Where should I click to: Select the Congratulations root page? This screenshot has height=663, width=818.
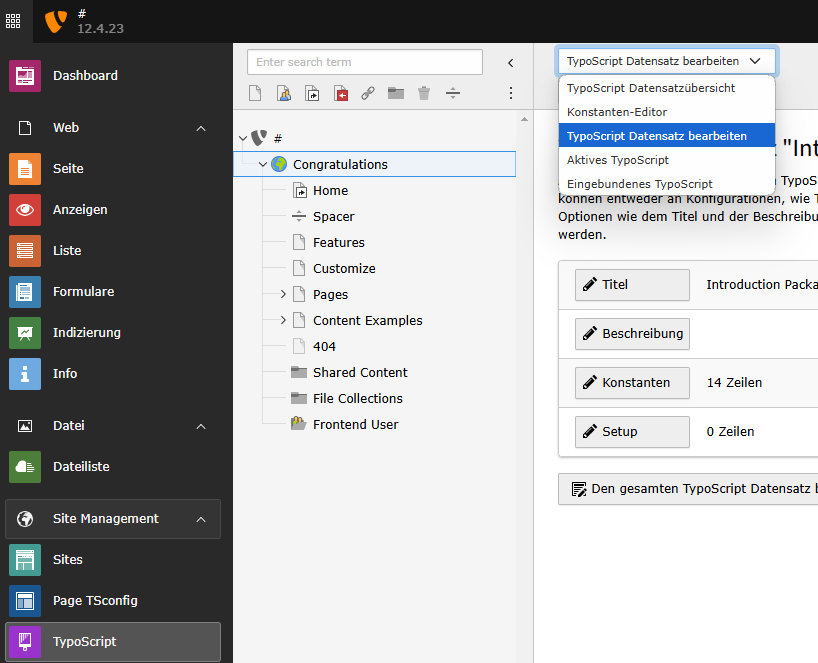pos(340,164)
